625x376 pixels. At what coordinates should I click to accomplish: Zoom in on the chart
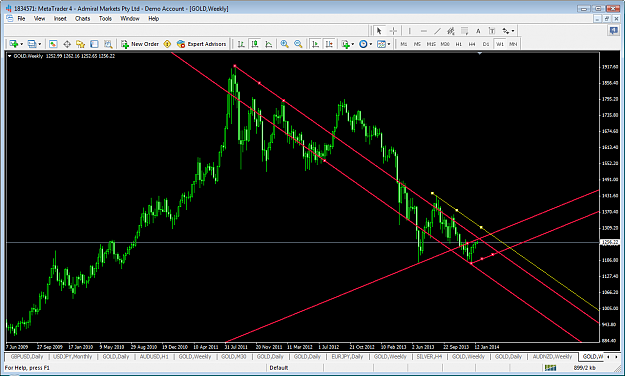pyautogui.click(x=285, y=44)
